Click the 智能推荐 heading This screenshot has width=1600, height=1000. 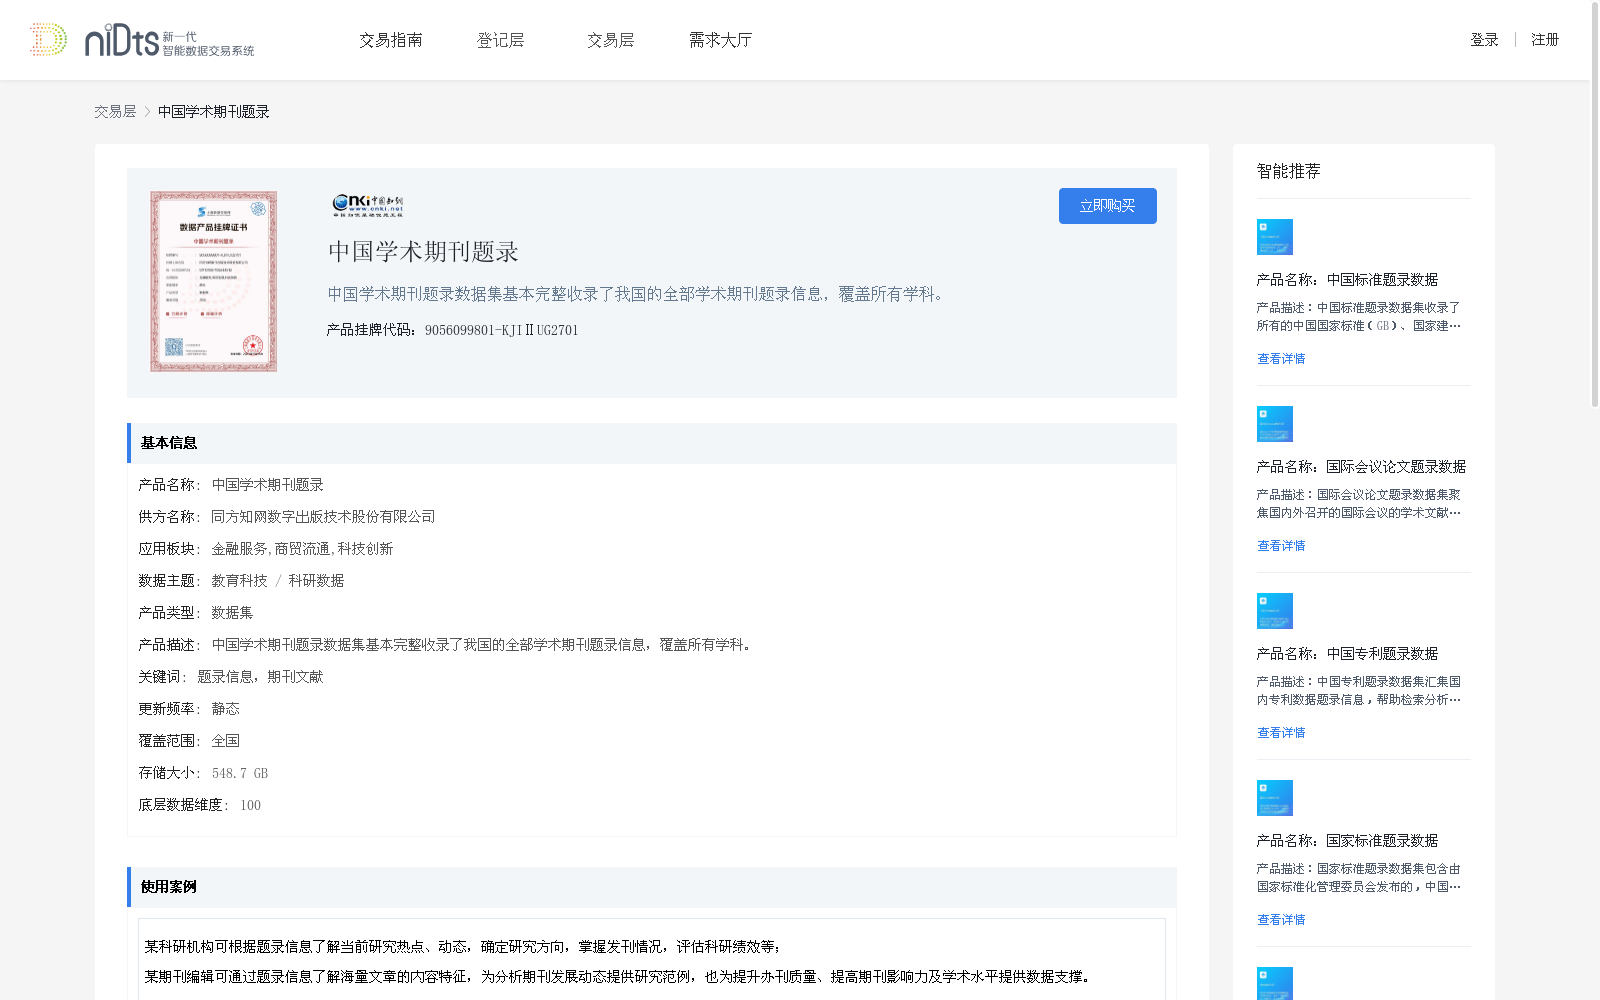(1289, 171)
